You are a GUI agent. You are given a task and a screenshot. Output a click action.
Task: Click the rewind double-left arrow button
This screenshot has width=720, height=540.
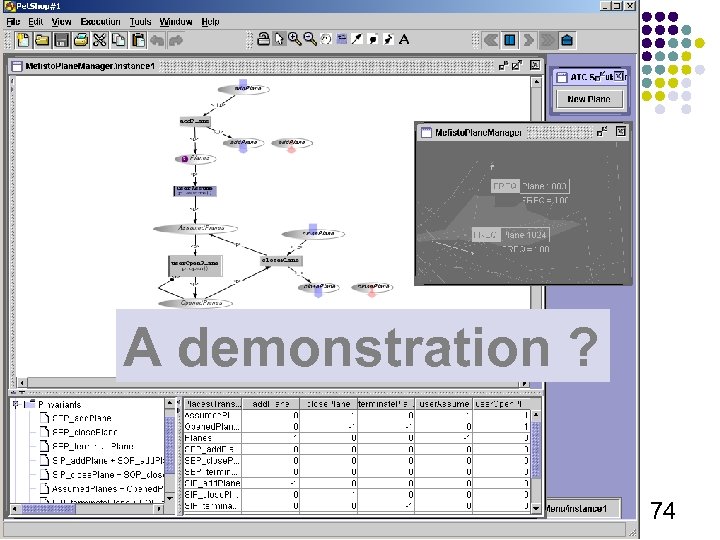[x=491, y=40]
